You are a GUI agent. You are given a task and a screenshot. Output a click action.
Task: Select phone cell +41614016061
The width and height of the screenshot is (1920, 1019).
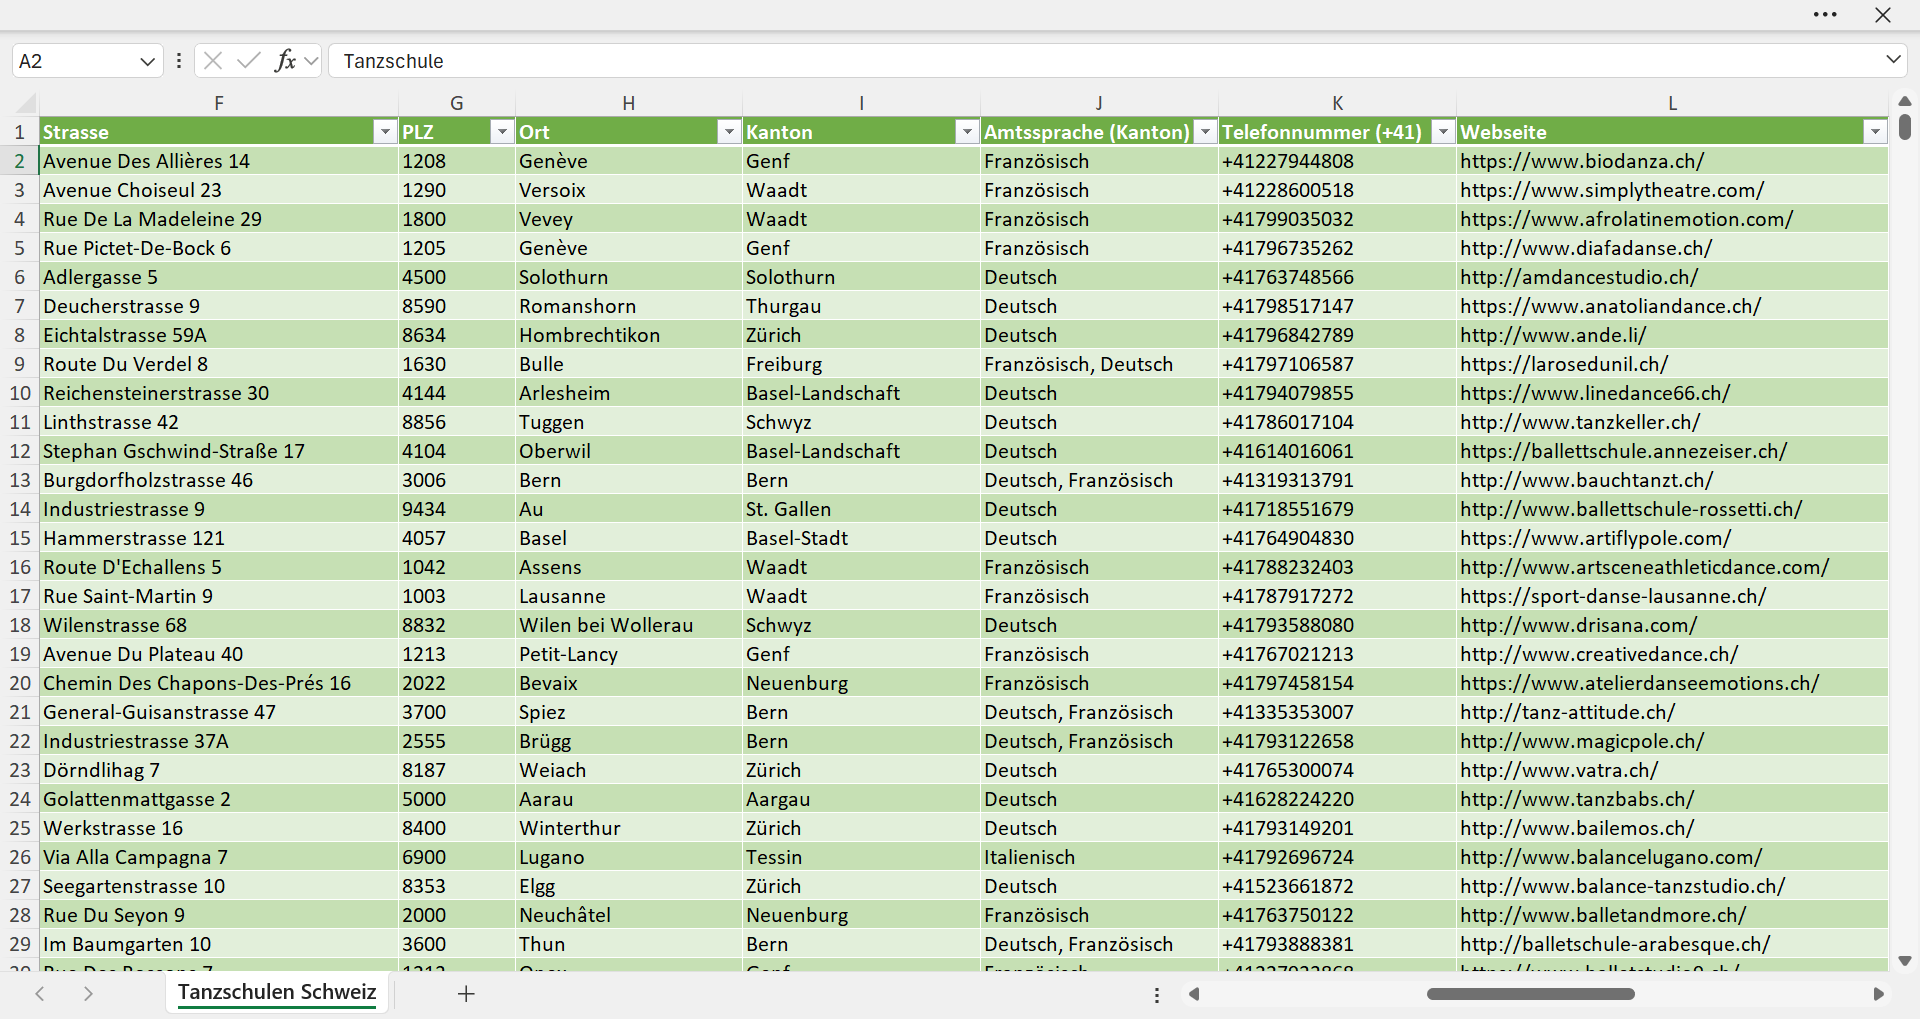(1337, 451)
